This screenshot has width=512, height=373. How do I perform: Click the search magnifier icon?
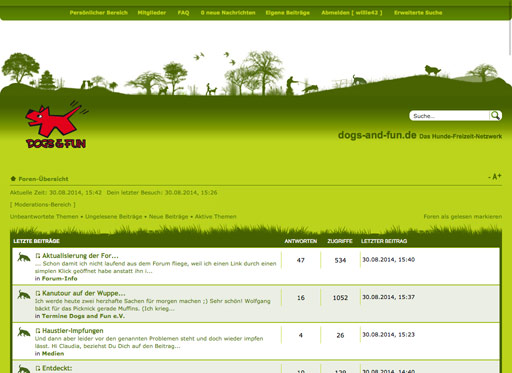coord(495,116)
